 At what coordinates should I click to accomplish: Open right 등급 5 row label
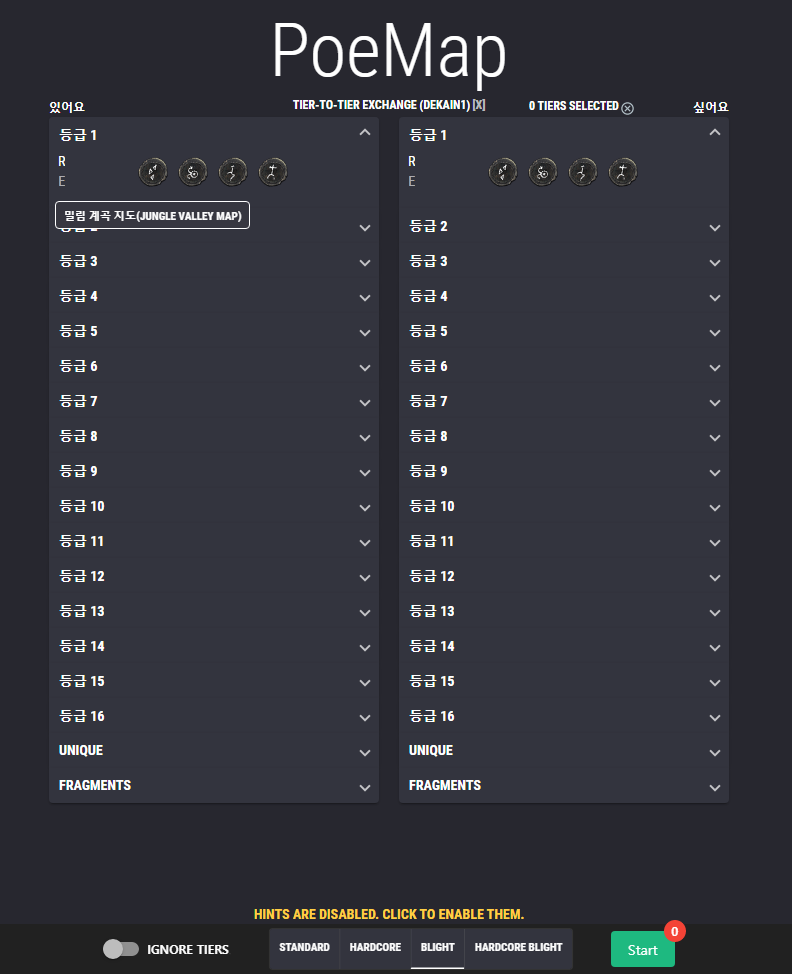click(429, 332)
